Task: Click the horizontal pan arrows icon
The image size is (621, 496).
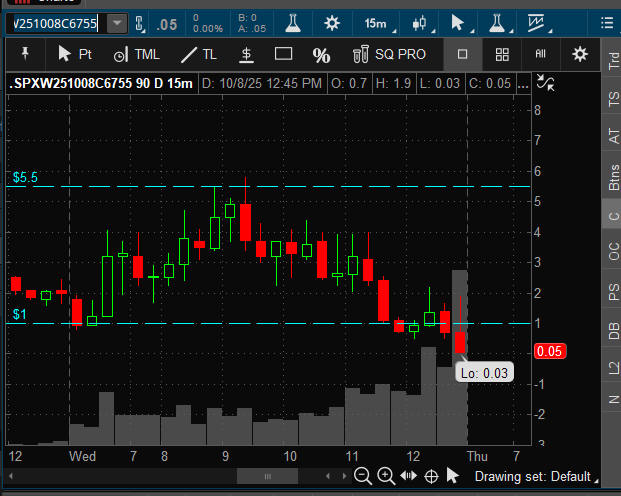Action: pyautogui.click(x=409, y=475)
